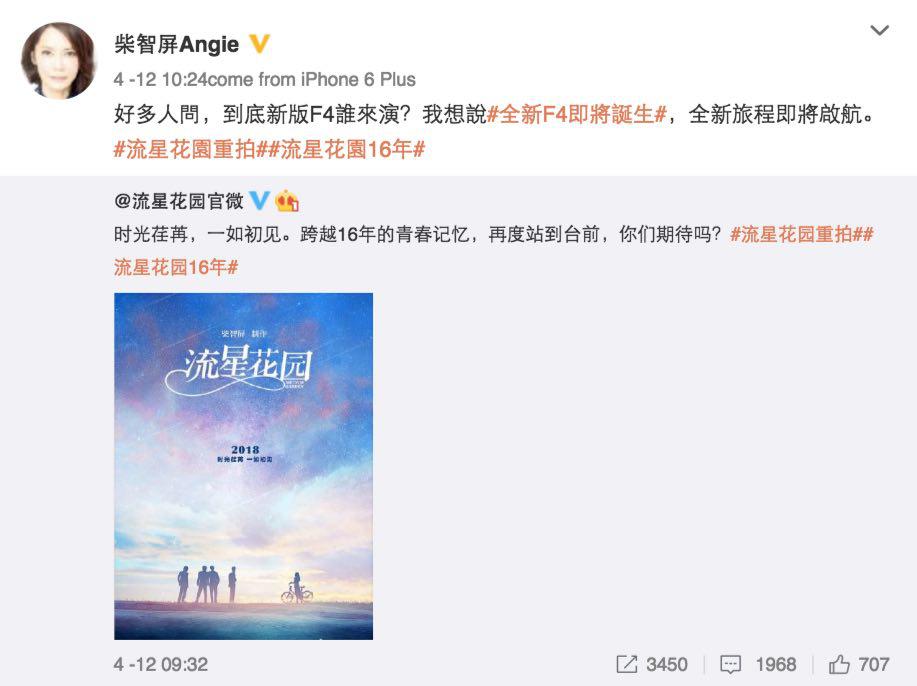Enlarge the 流星花园 2018 poster image

point(243,466)
